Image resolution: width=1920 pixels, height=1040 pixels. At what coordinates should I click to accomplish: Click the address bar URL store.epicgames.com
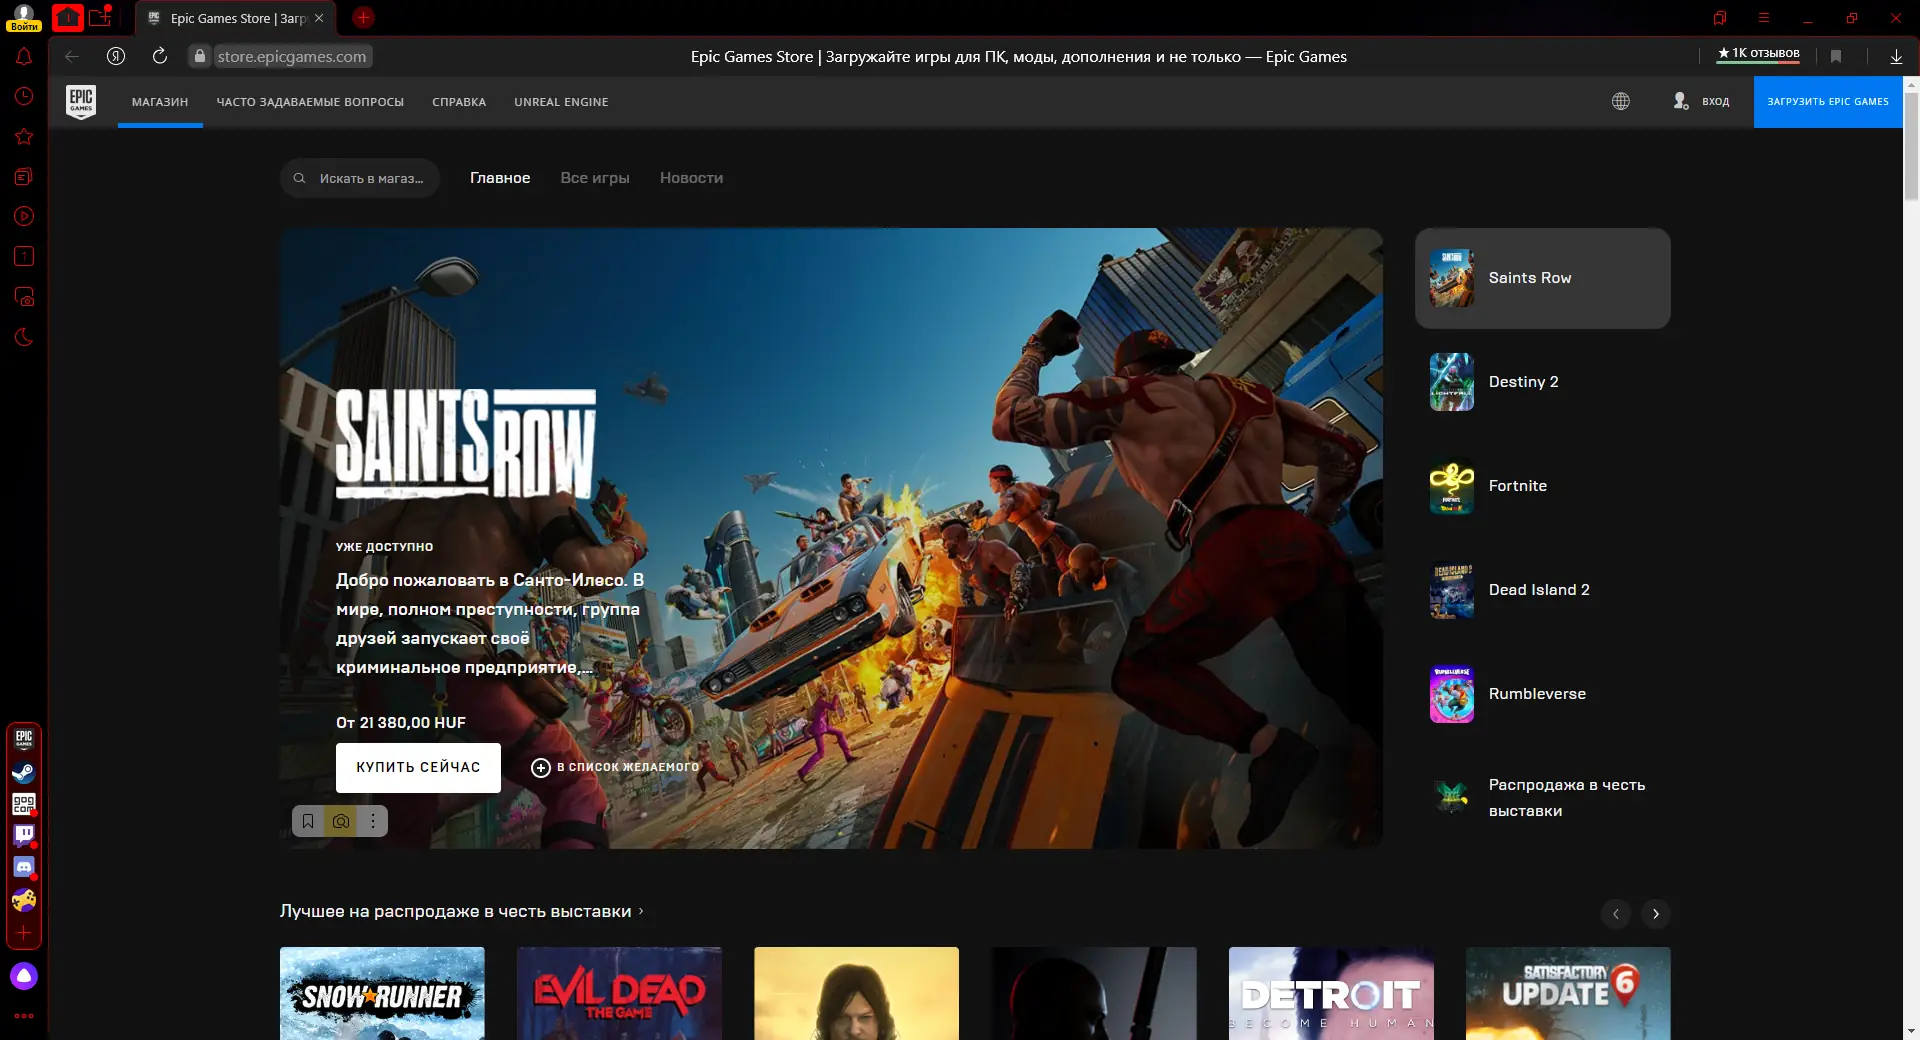291,56
